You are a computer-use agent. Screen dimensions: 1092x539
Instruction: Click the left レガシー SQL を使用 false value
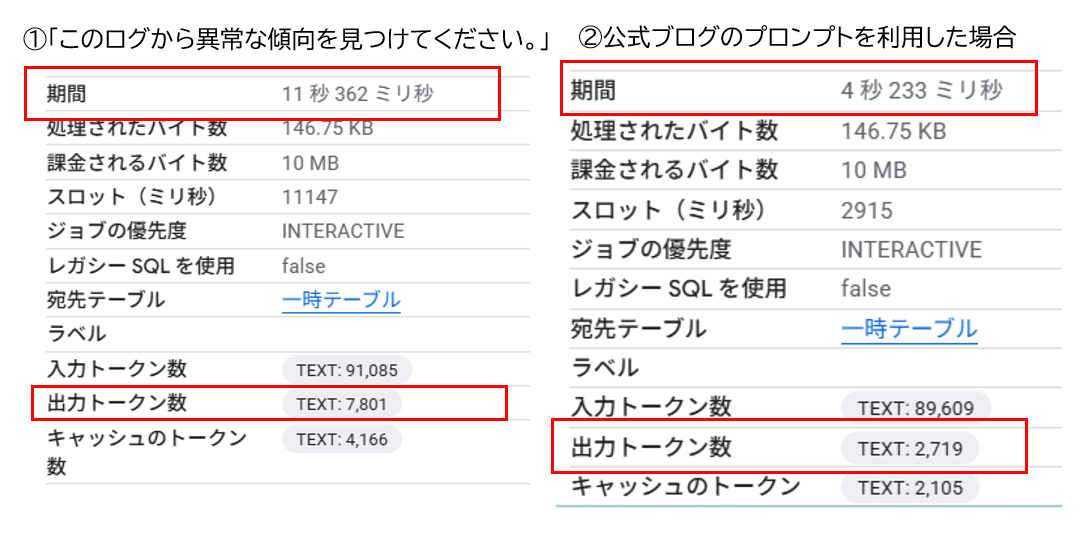tap(304, 266)
